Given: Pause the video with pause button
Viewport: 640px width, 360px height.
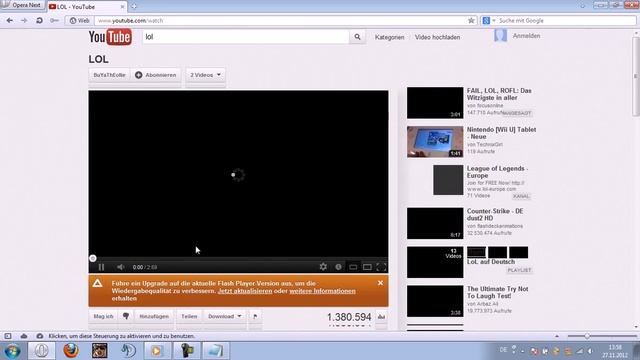Looking at the screenshot, I should click(x=101, y=267).
